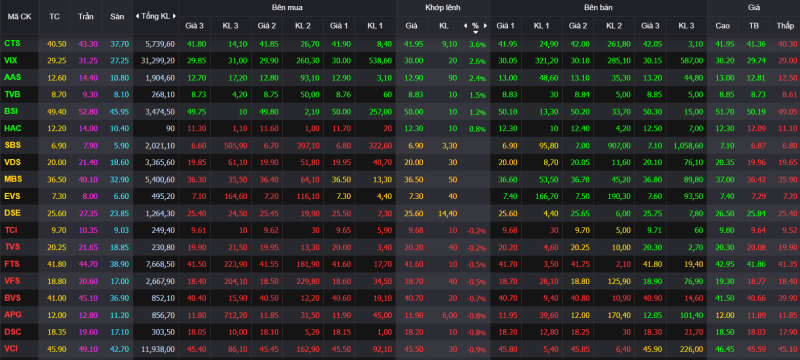800x360 pixels.
Task: Open the CTS stock symbol
Action: click(12, 44)
